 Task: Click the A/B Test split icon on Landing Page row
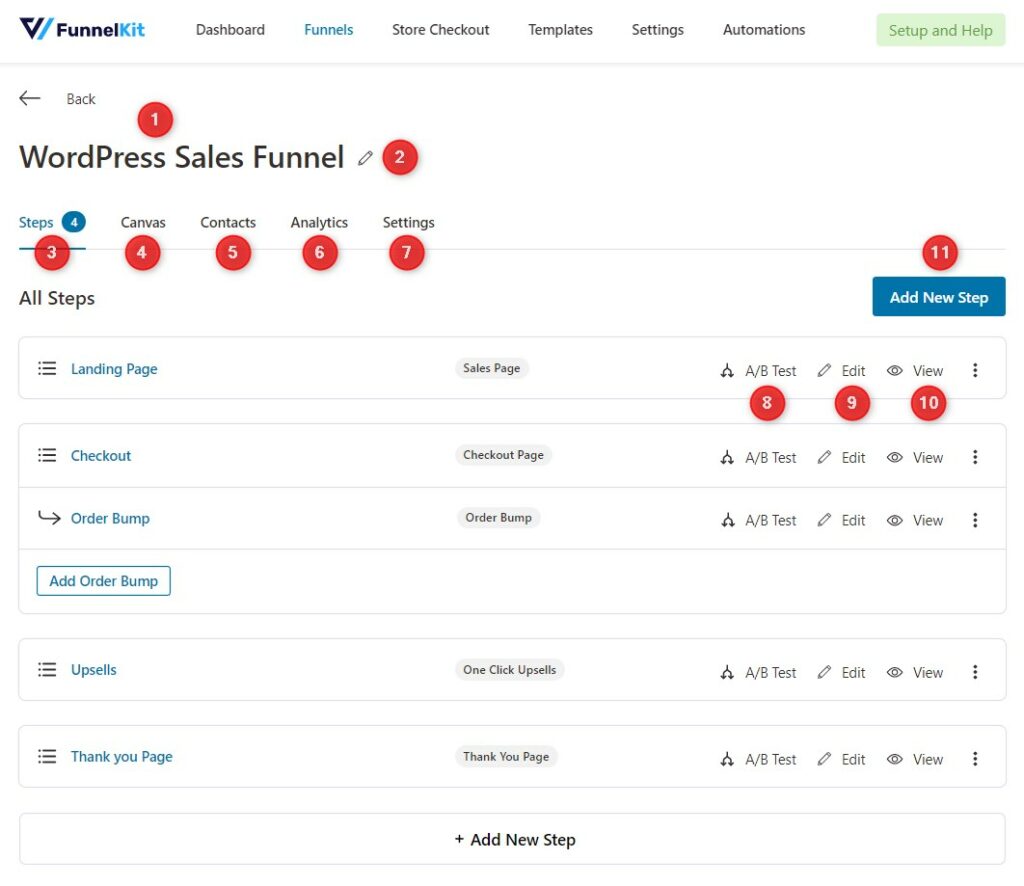click(x=727, y=370)
